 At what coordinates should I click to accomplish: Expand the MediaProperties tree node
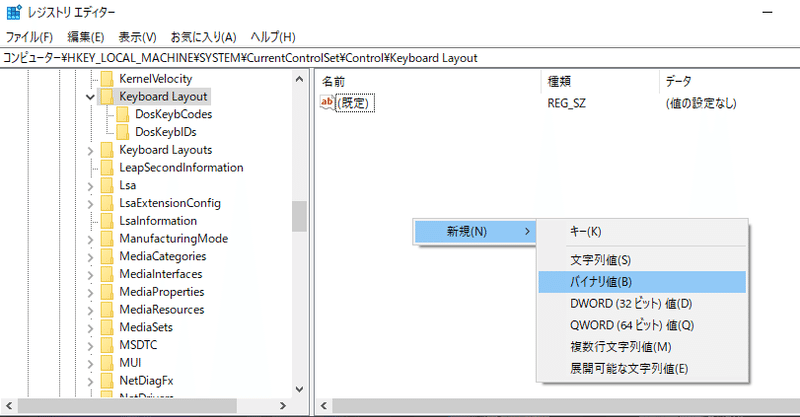coord(90,292)
